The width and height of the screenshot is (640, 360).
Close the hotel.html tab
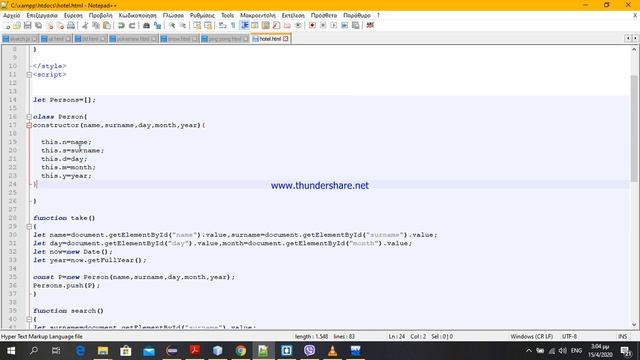286,39
